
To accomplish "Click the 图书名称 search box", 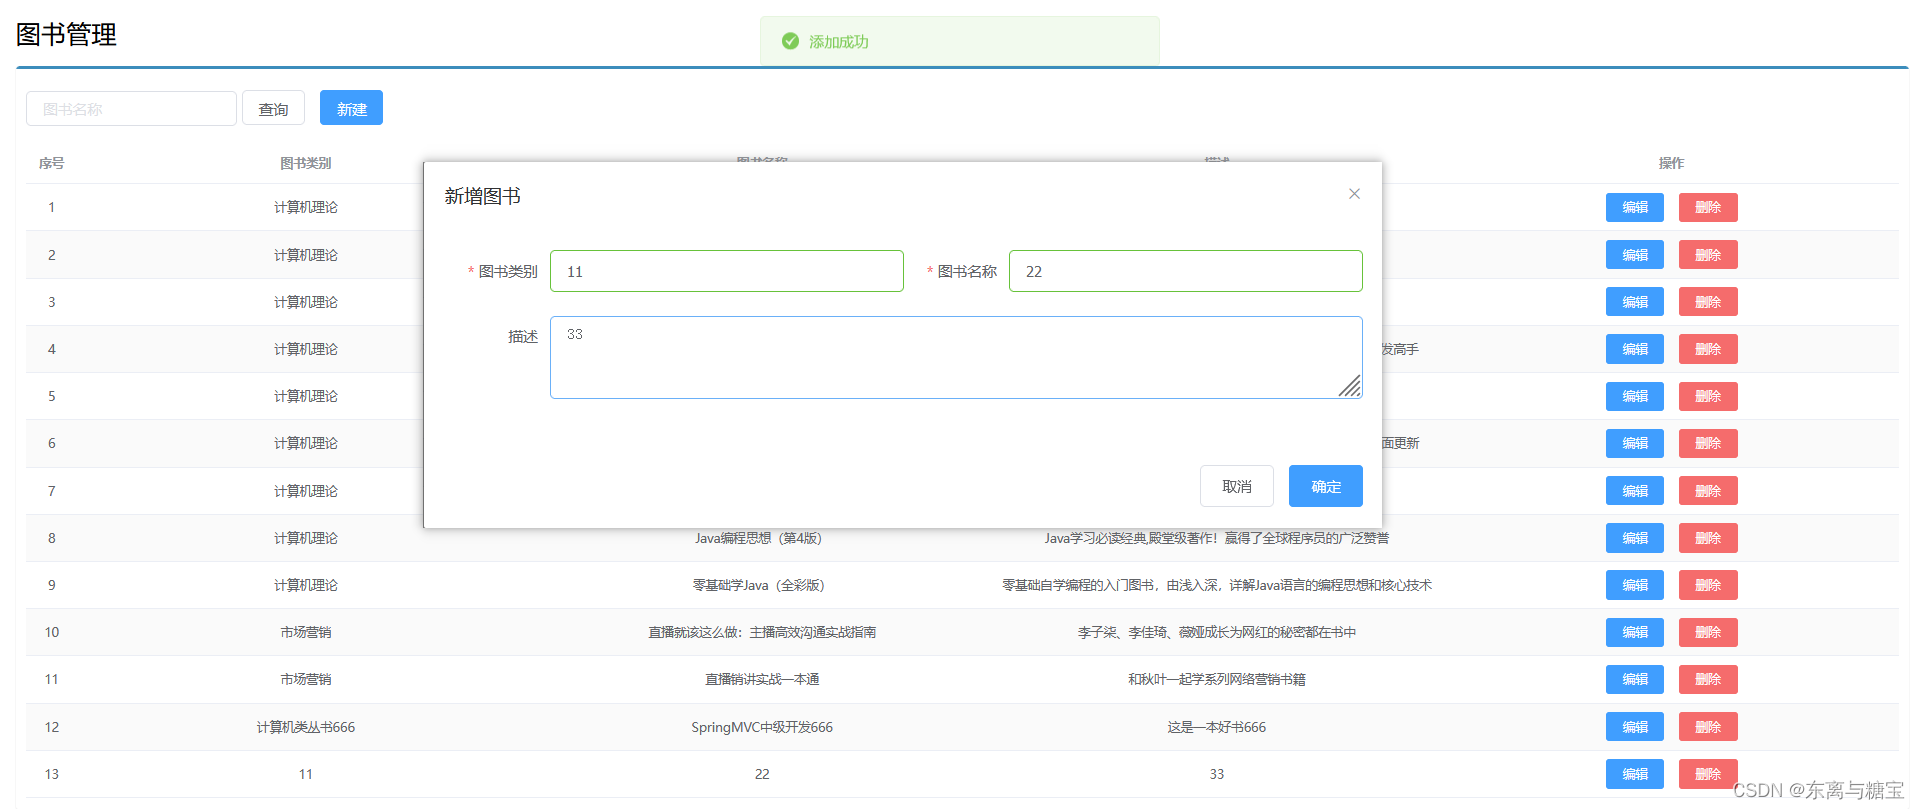I will (131, 109).
